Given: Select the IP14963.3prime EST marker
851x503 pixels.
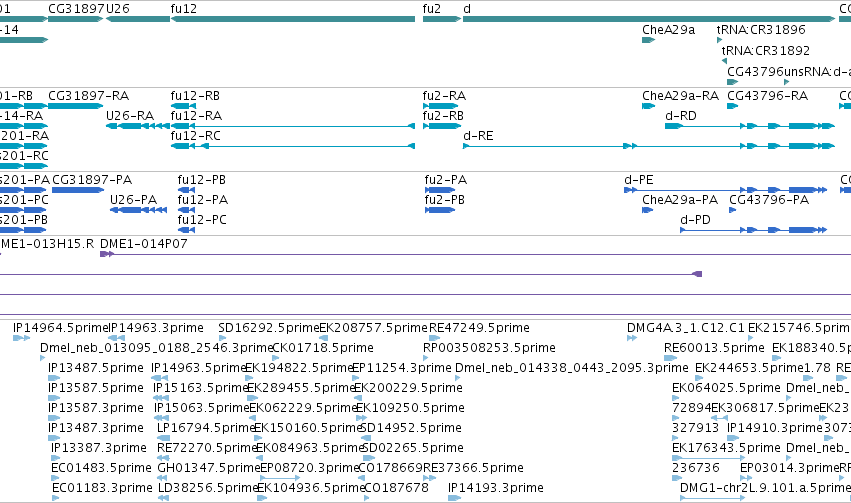Looking at the screenshot, I should point(117,338).
